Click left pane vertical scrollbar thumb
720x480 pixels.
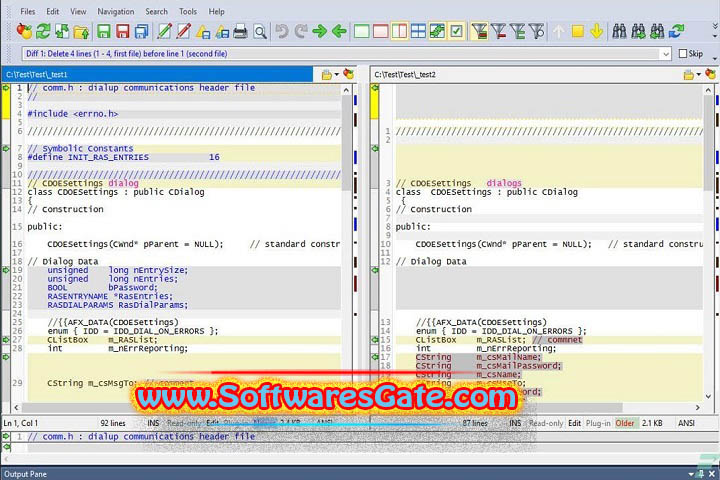[x=347, y=145]
